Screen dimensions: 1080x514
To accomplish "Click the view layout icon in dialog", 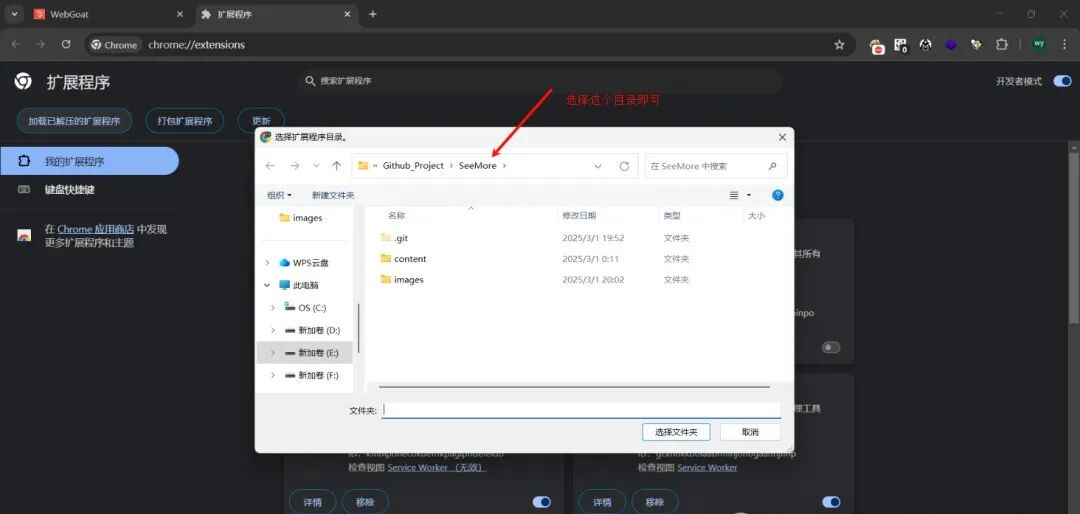I will click(x=734, y=196).
